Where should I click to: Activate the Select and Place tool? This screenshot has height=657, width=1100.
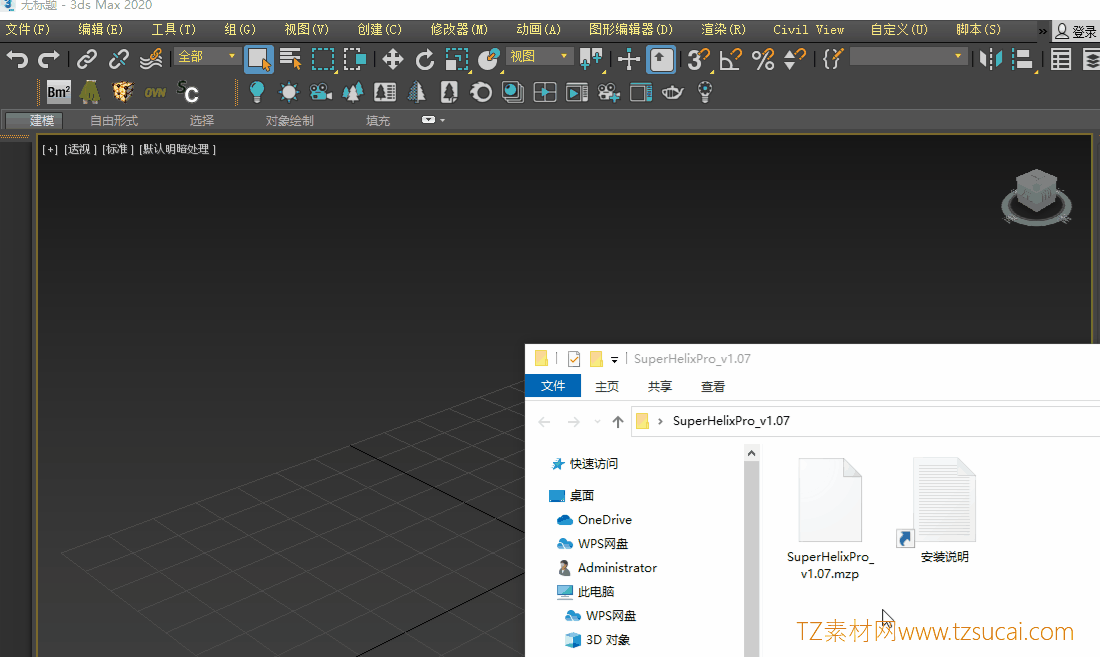click(x=488, y=60)
